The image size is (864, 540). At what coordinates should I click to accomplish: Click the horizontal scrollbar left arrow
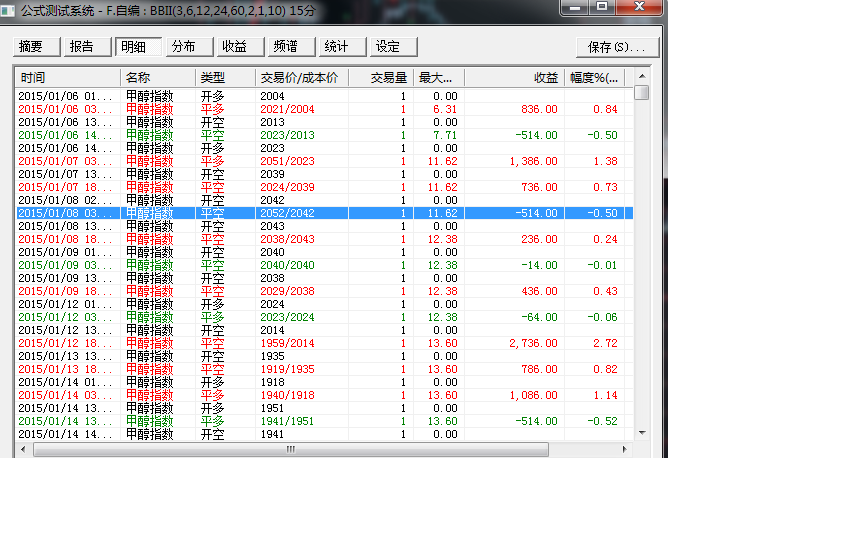[25, 450]
